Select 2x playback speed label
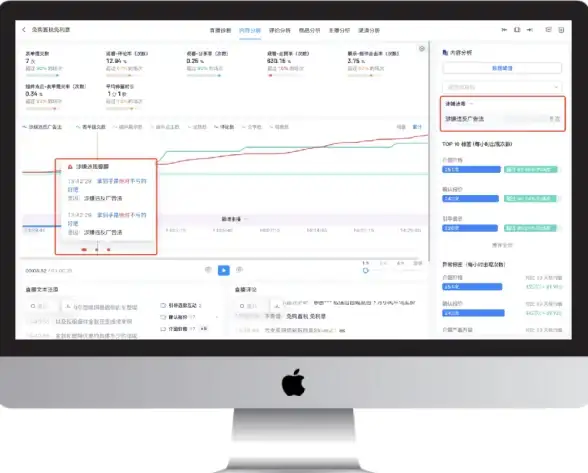 tap(383, 263)
